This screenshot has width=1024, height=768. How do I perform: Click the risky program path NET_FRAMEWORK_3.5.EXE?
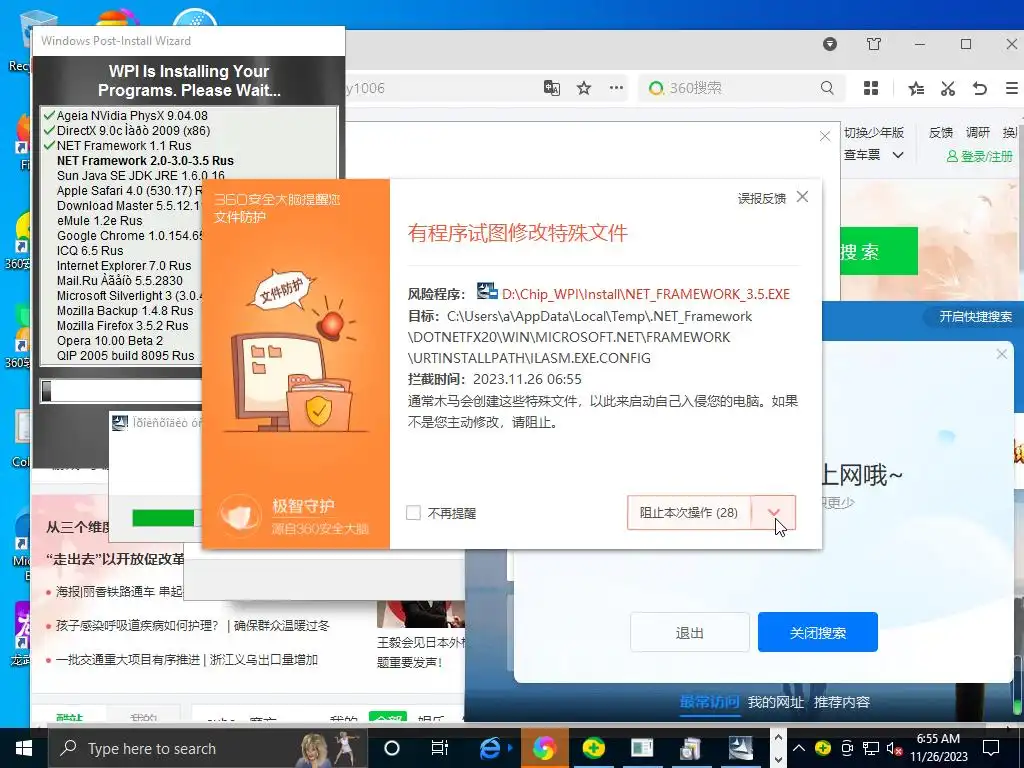click(x=645, y=294)
